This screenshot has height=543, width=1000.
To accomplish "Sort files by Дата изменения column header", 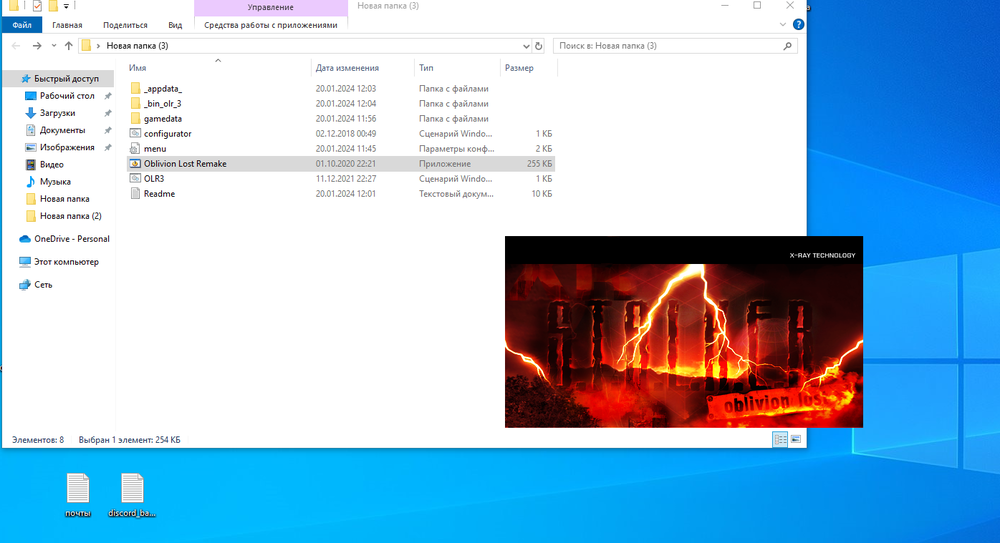I will coord(347,68).
